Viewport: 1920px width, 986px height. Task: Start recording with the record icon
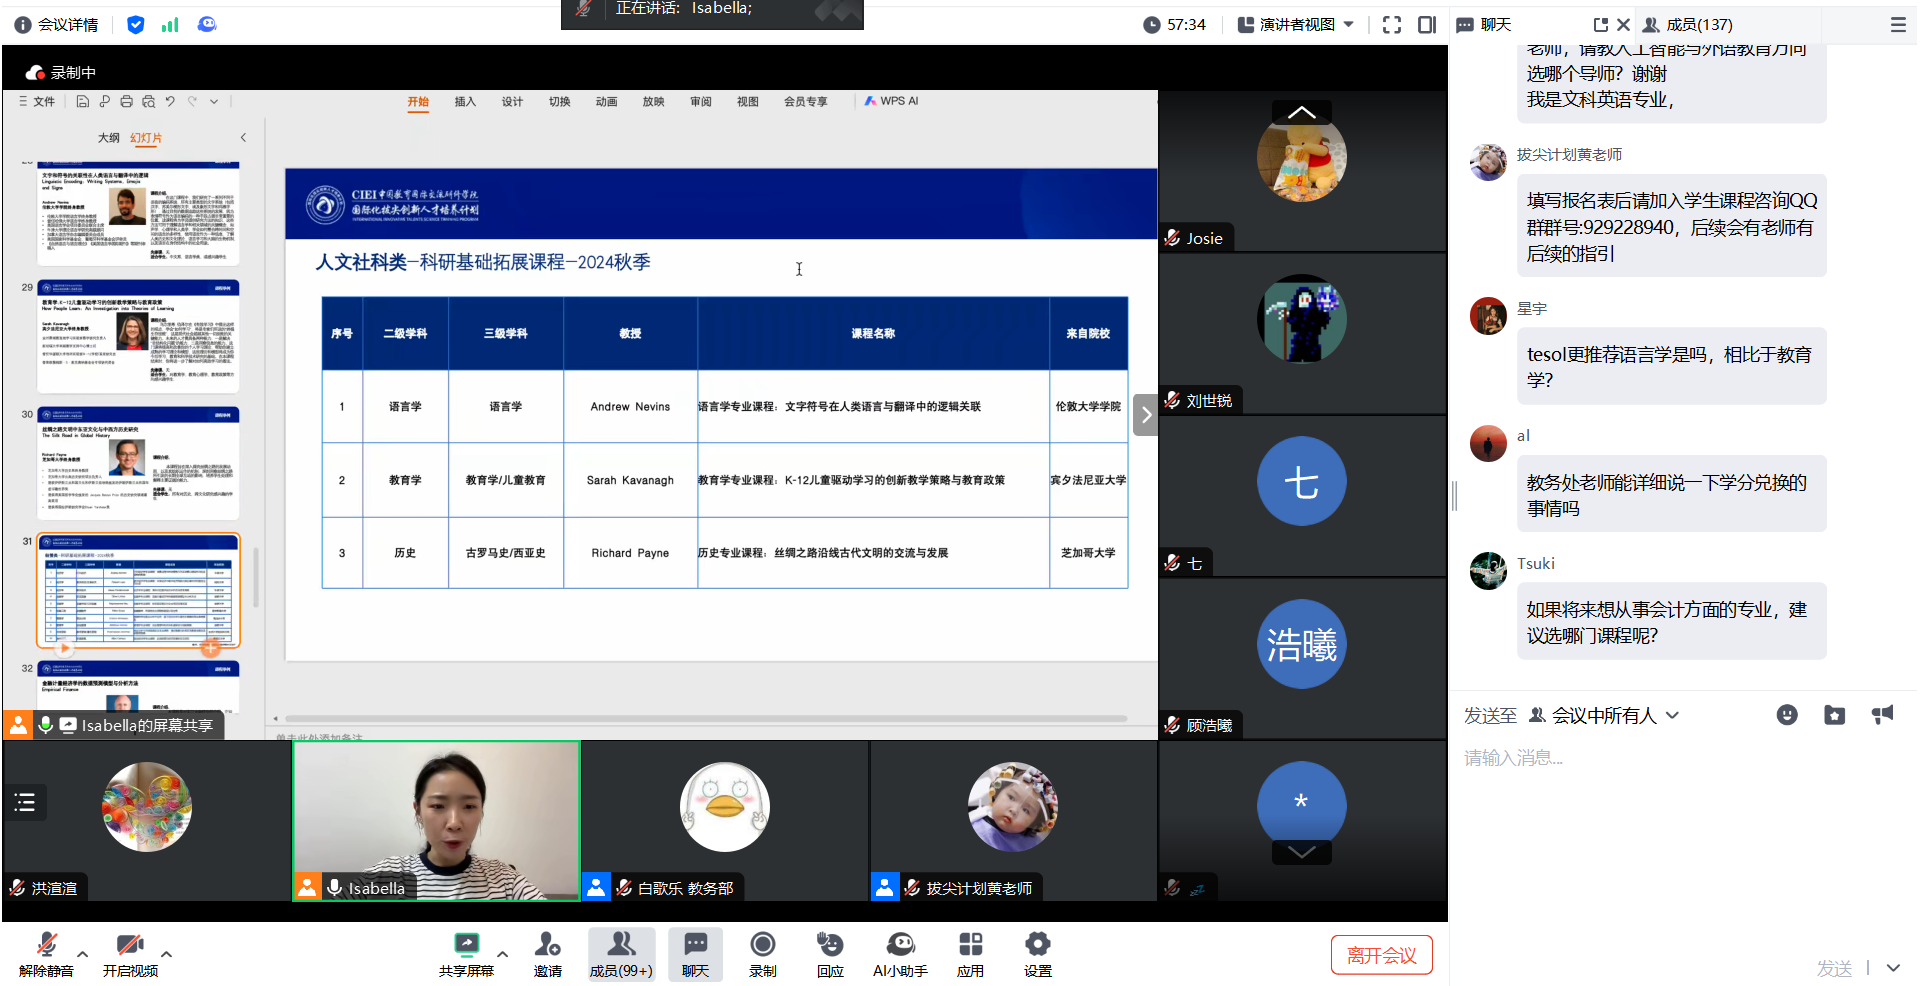[x=762, y=945]
